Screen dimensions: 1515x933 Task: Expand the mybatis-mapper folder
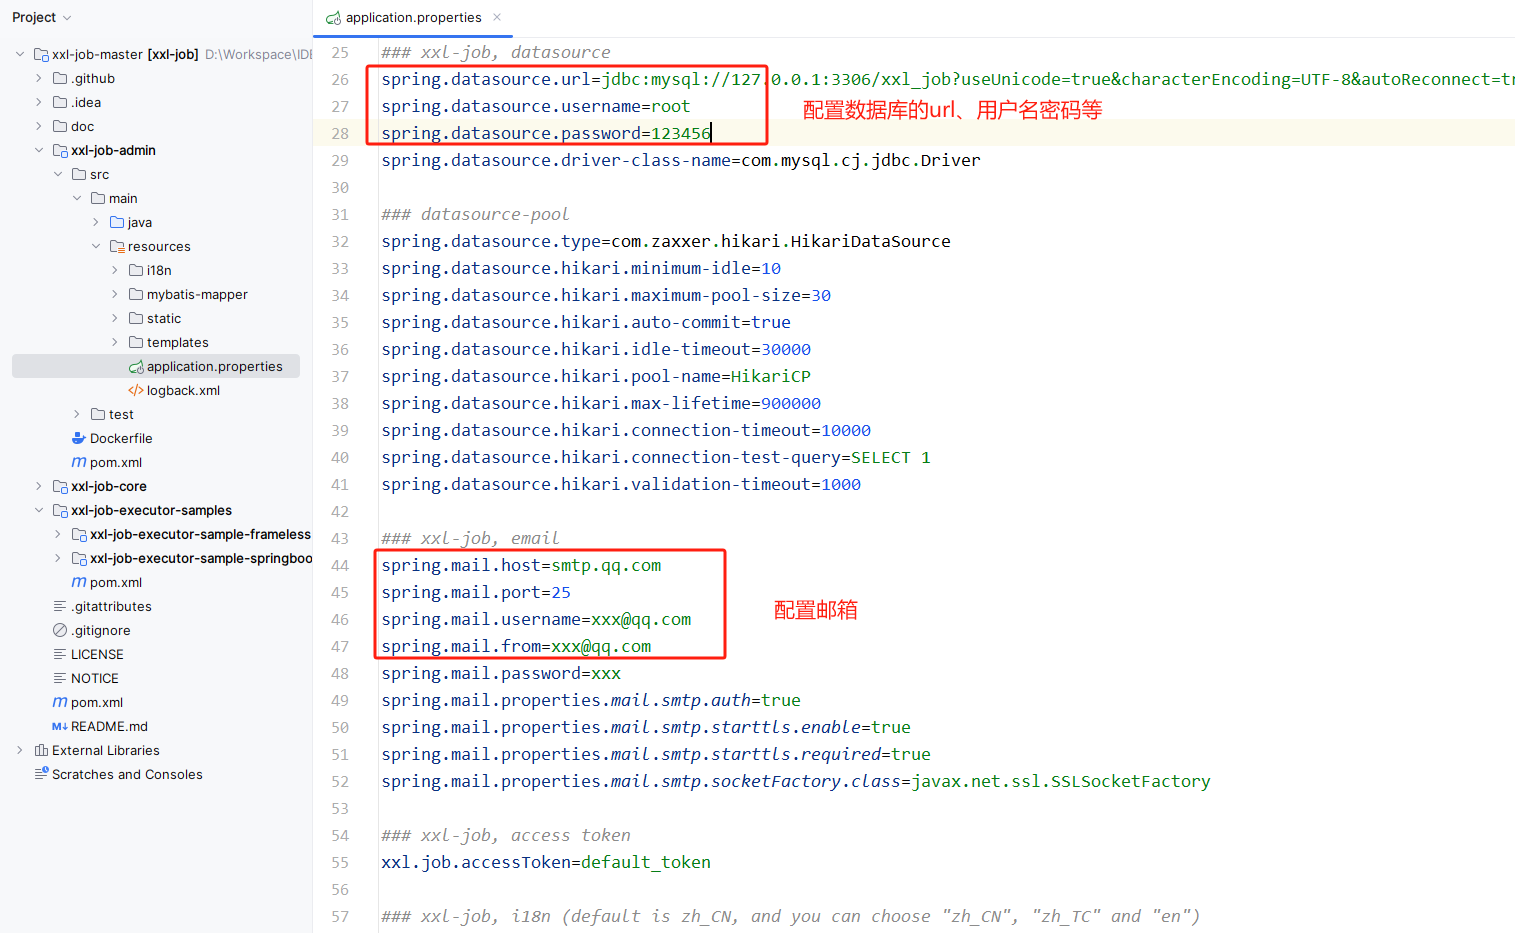pos(115,294)
